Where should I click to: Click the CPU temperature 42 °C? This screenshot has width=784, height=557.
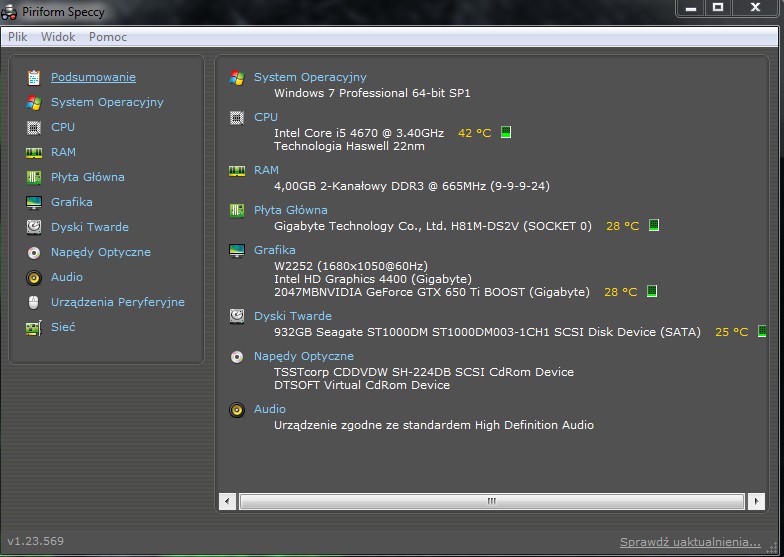click(x=474, y=133)
